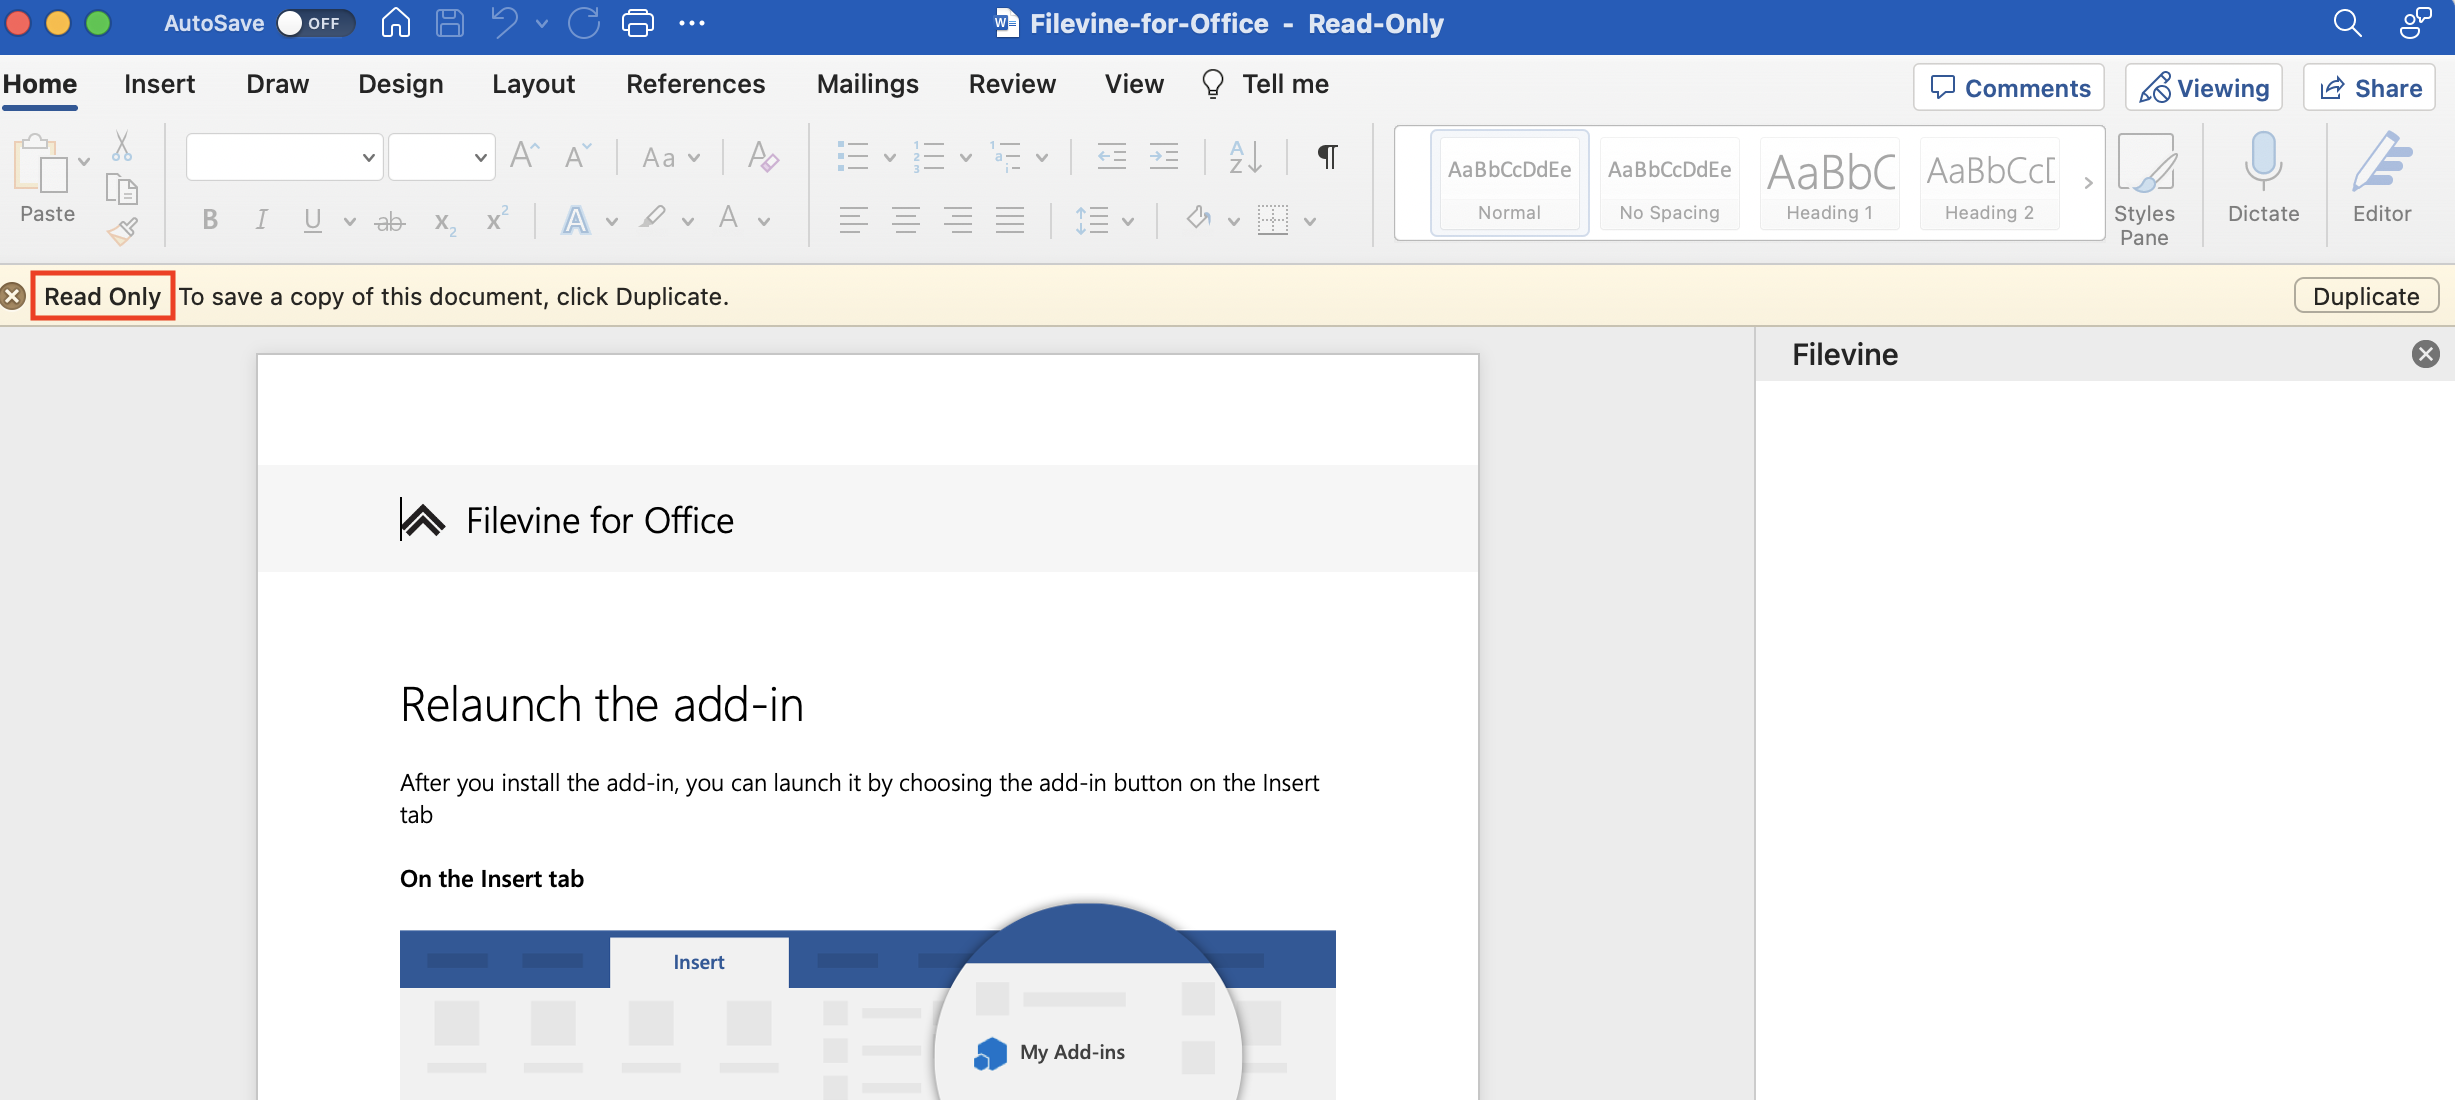The image size is (2455, 1100).
Task: Click the text highlight color pen
Action: (x=652, y=218)
